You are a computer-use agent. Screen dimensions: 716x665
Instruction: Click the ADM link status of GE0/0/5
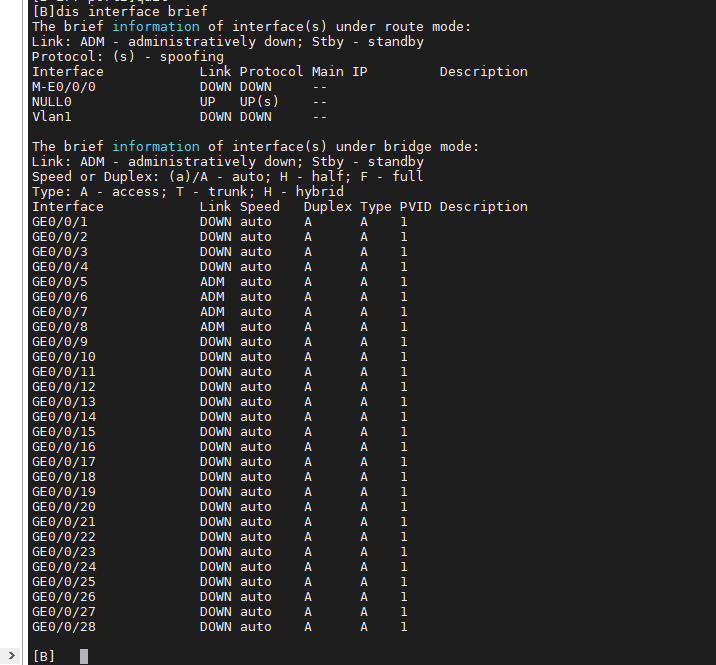click(x=212, y=281)
